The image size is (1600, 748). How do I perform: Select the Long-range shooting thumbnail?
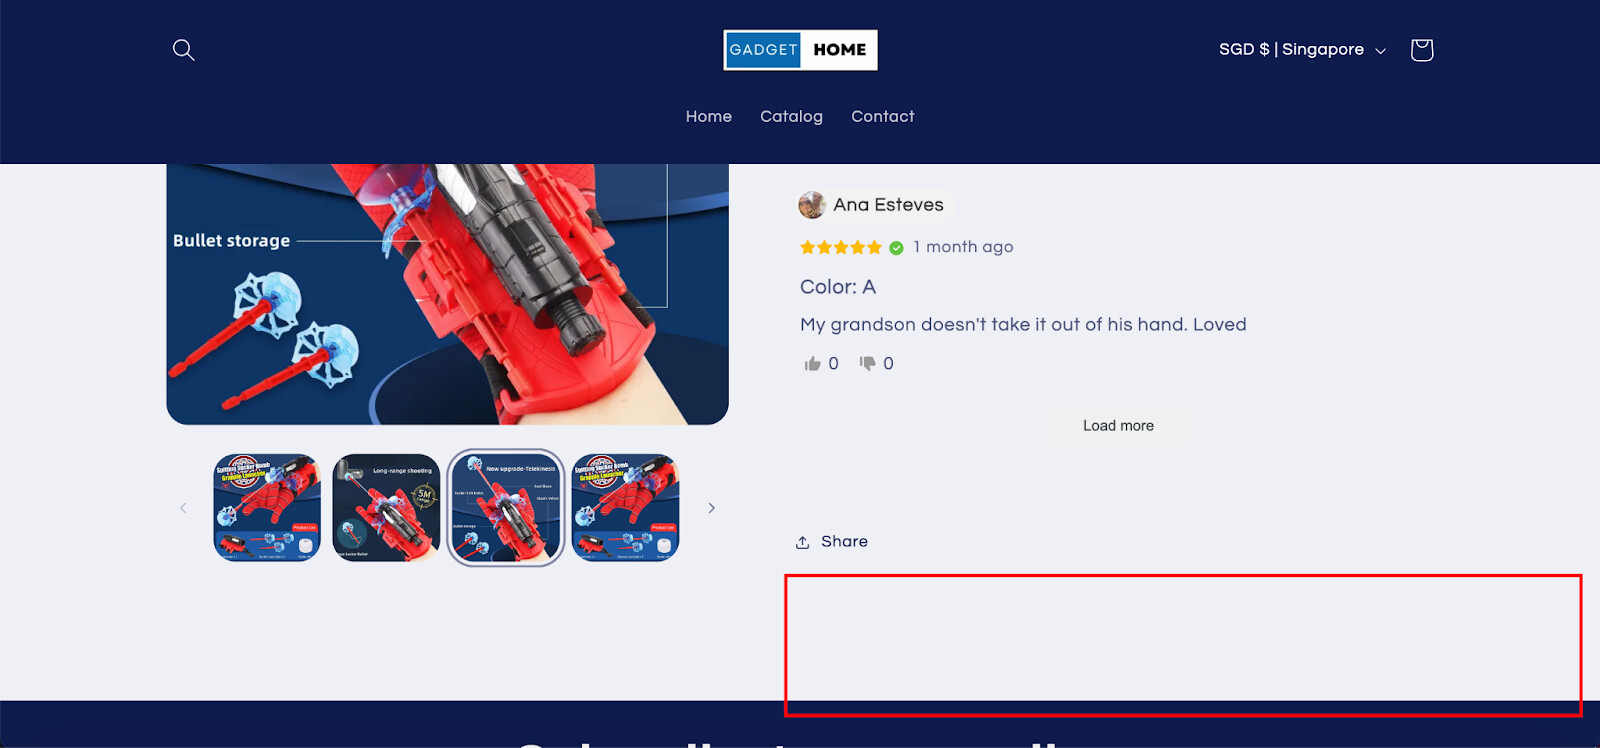[x=386, y=508]
